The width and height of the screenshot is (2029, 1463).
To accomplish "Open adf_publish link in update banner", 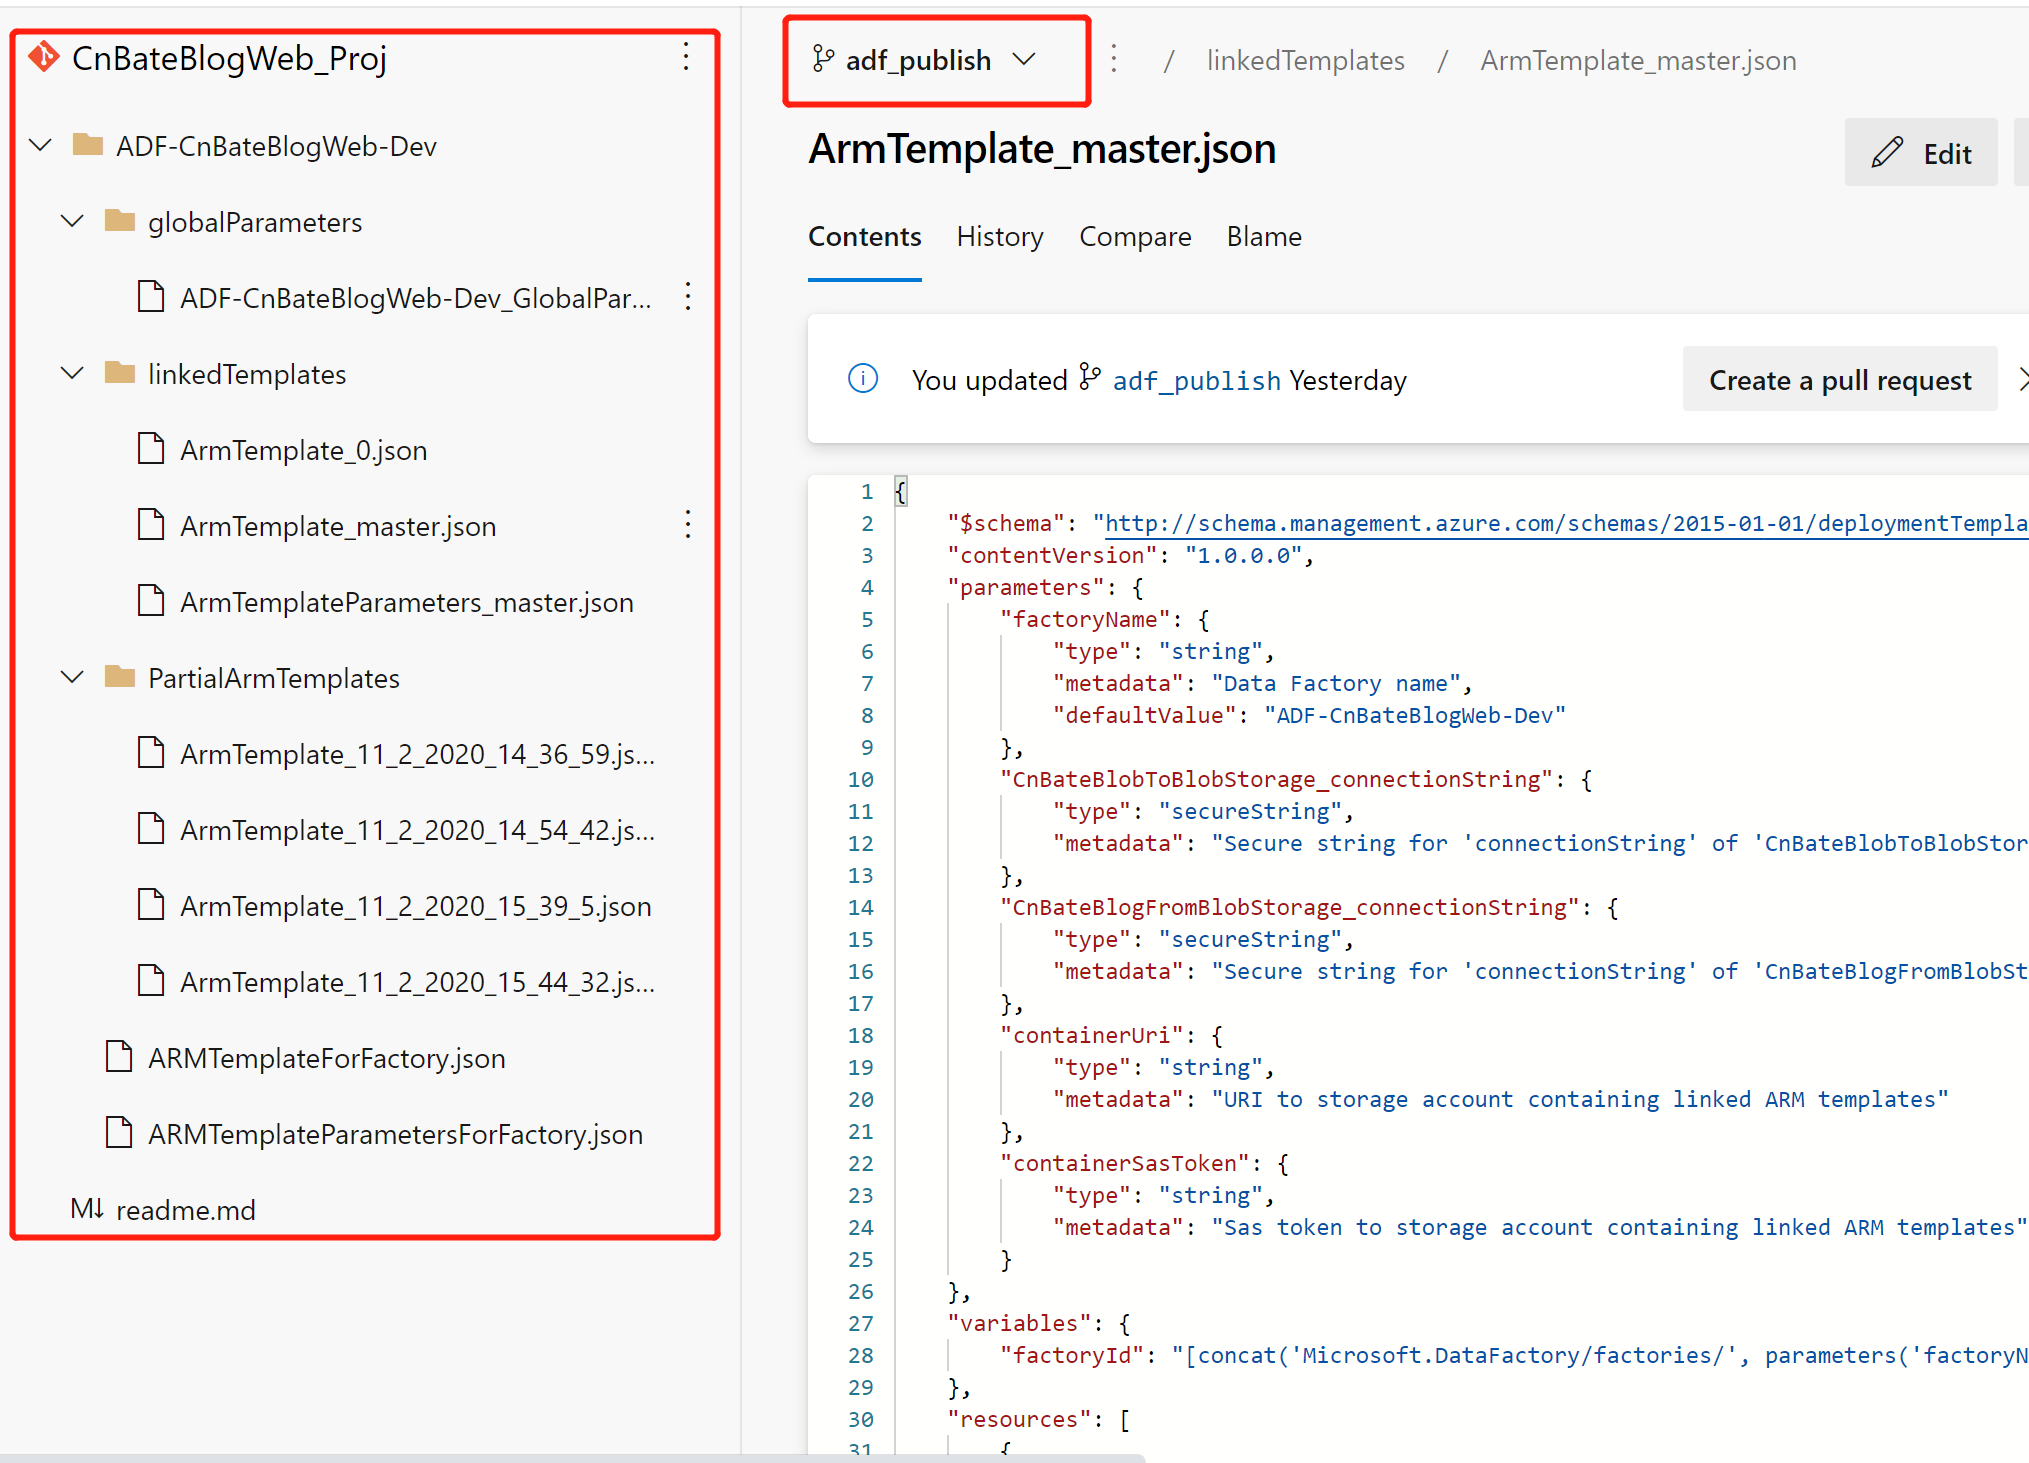I will coord(1196,380).
